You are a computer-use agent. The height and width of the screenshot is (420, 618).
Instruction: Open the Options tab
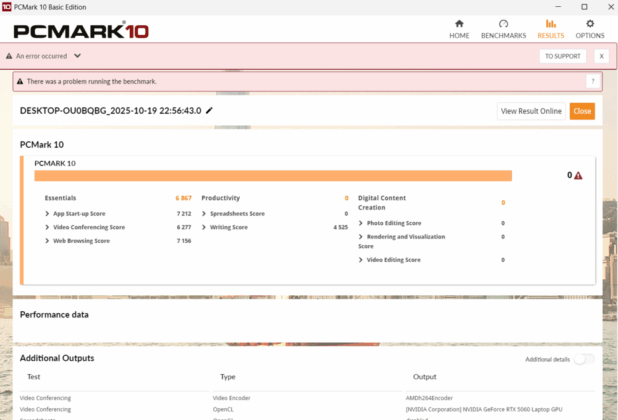pyautogui.click(x=590, y=29)
